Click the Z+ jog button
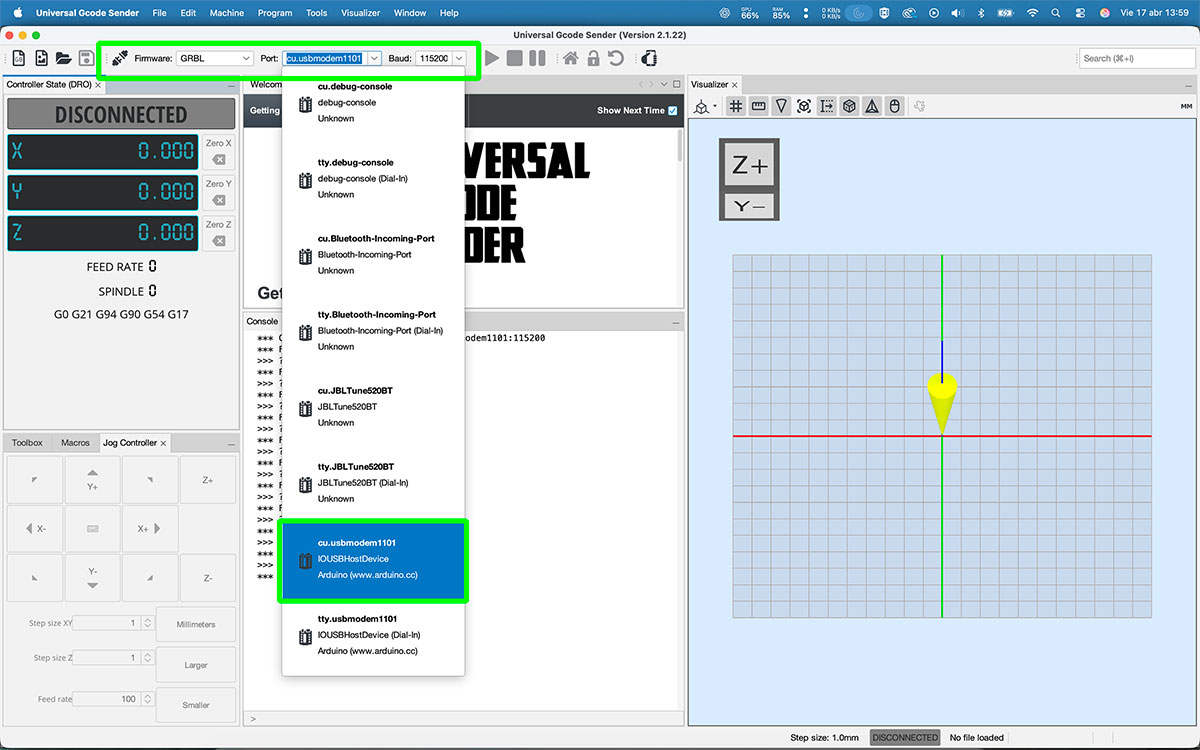This screenshot has height=750, width=1200. point(208,479)
